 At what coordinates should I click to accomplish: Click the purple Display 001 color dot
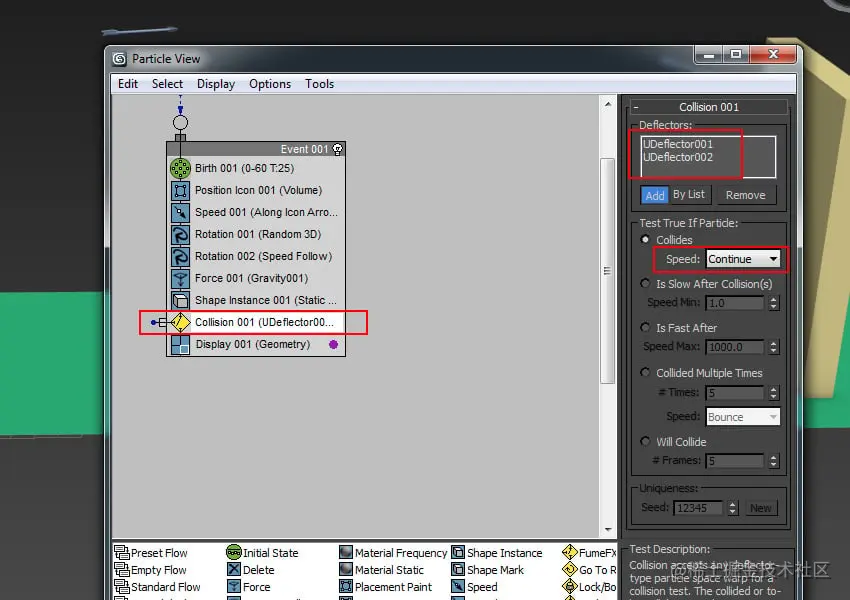333,344
